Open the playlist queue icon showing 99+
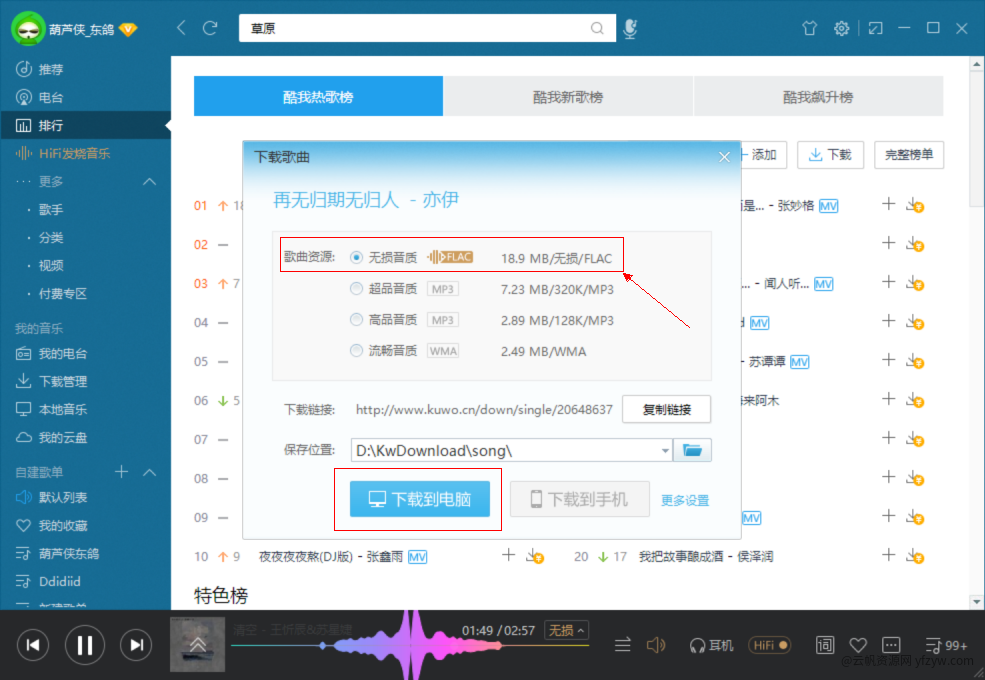985x680 pixels. [x=945, y=645]
